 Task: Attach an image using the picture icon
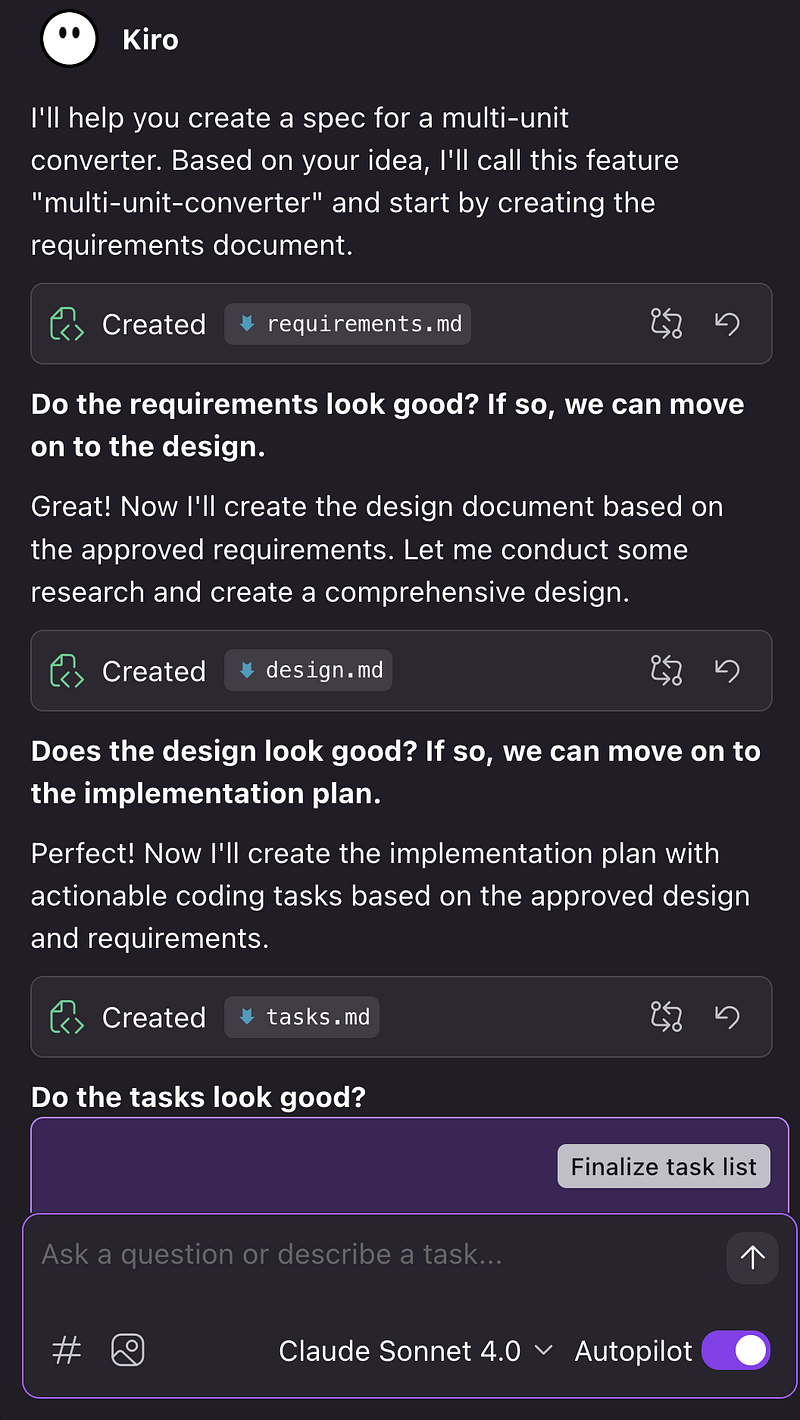coord(128,1351)
